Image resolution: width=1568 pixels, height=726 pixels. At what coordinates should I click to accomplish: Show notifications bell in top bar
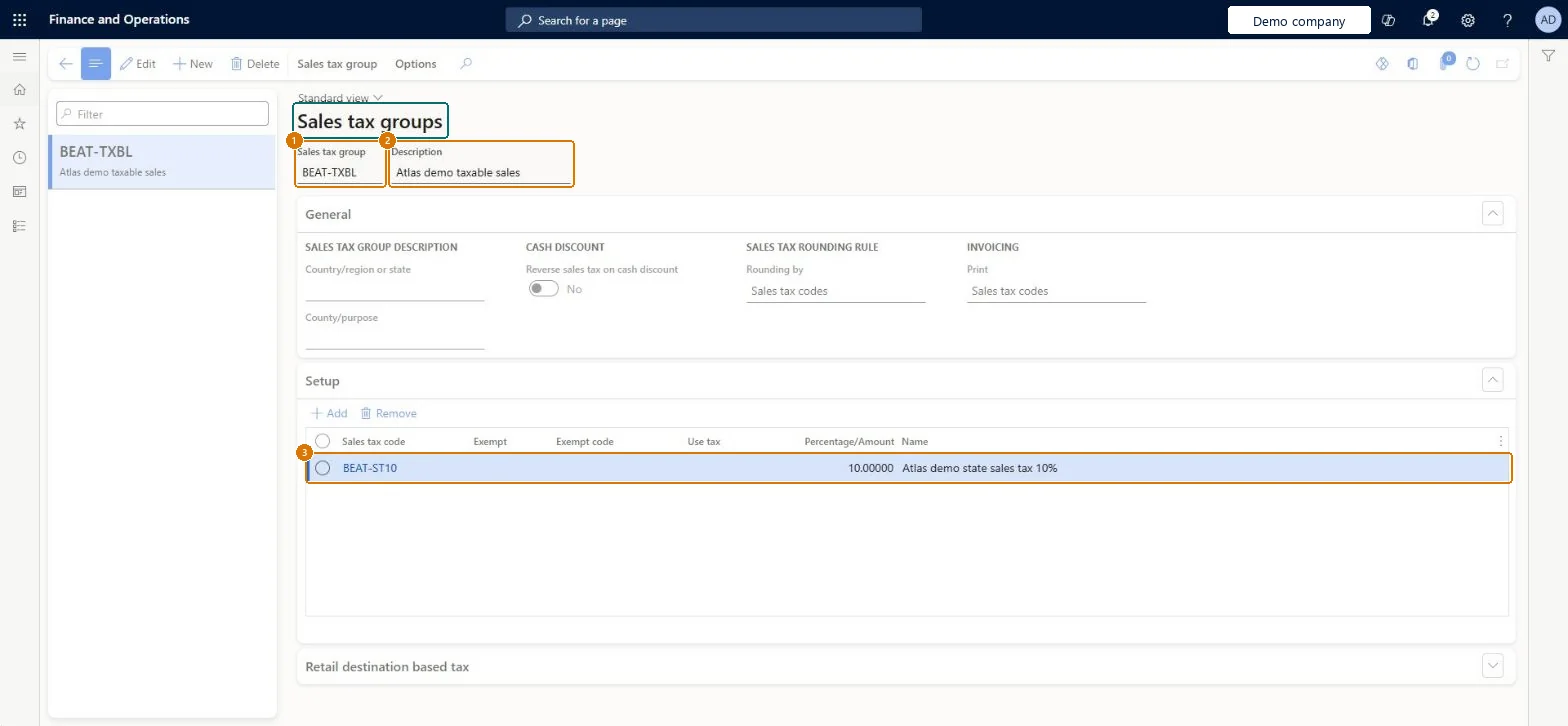click(x=1429, y=20)
